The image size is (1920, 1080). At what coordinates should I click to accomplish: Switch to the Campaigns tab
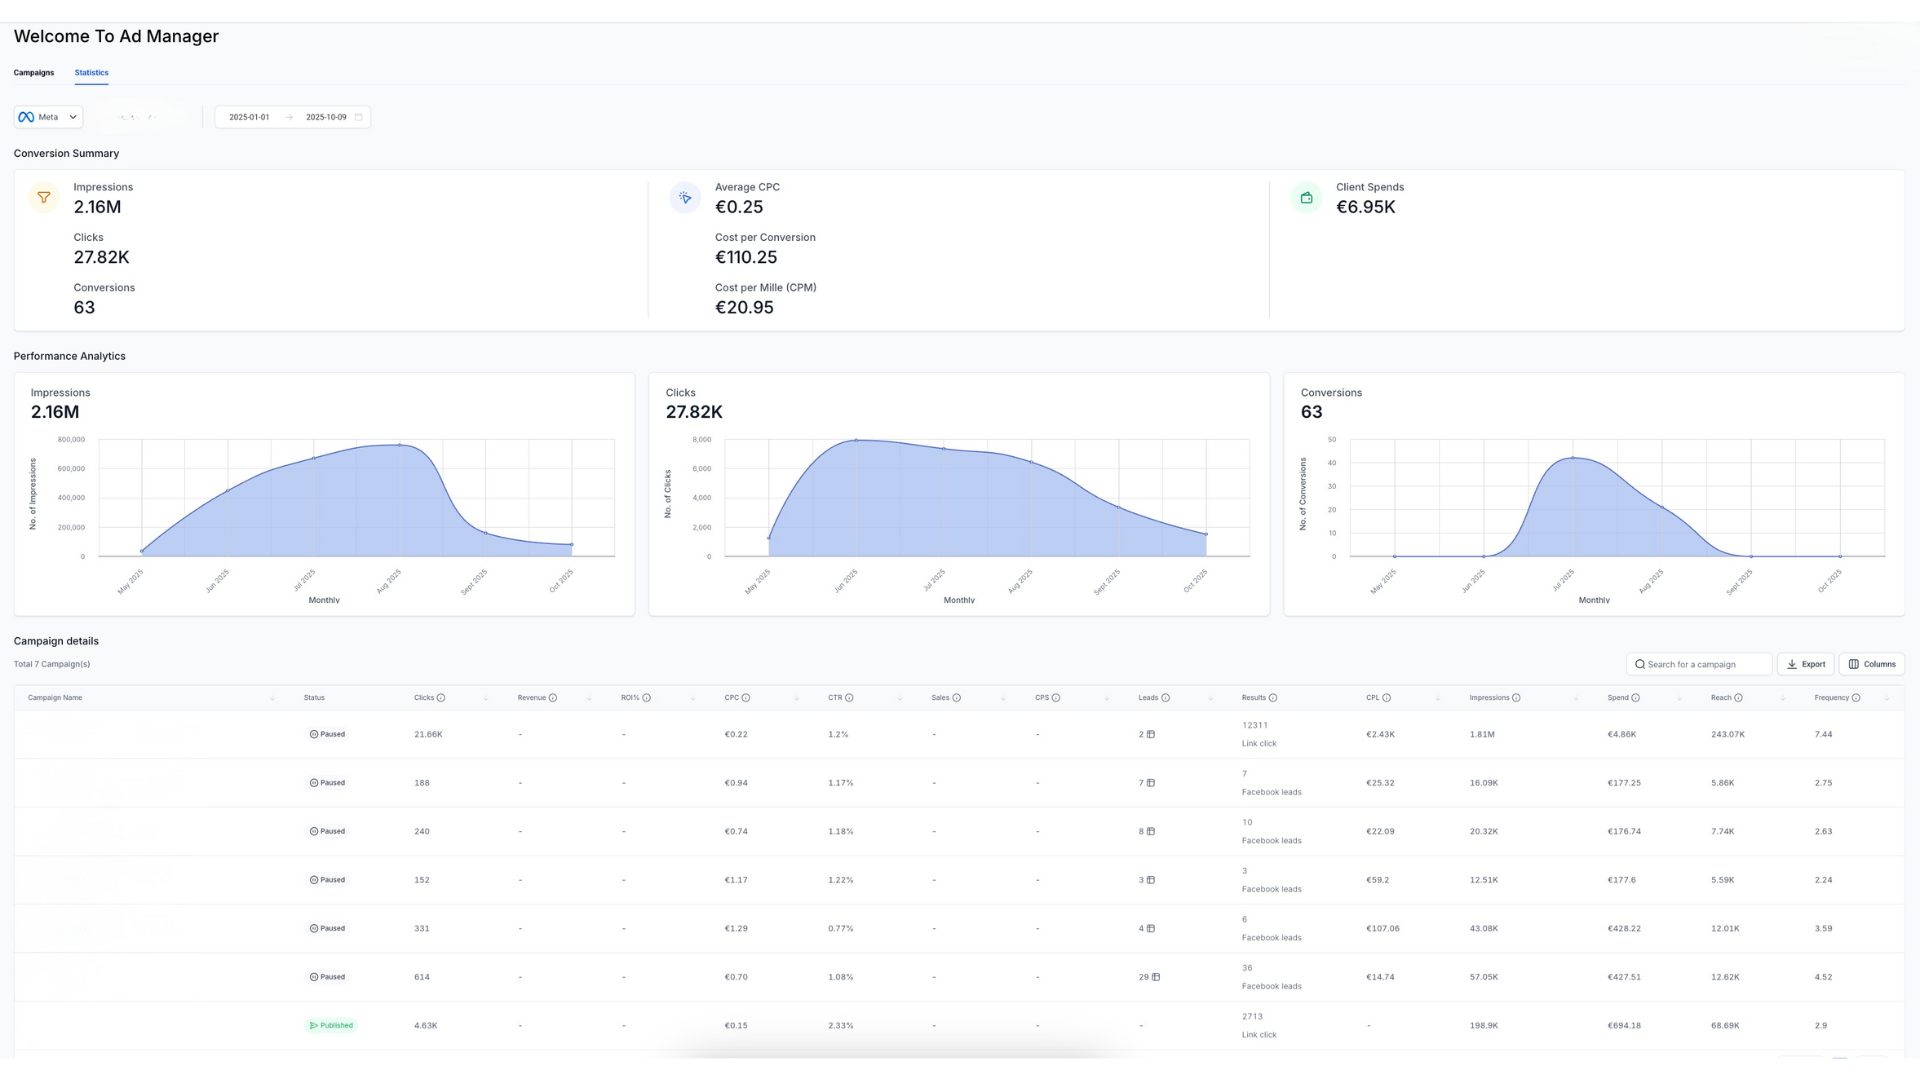(x=33, y=72)
